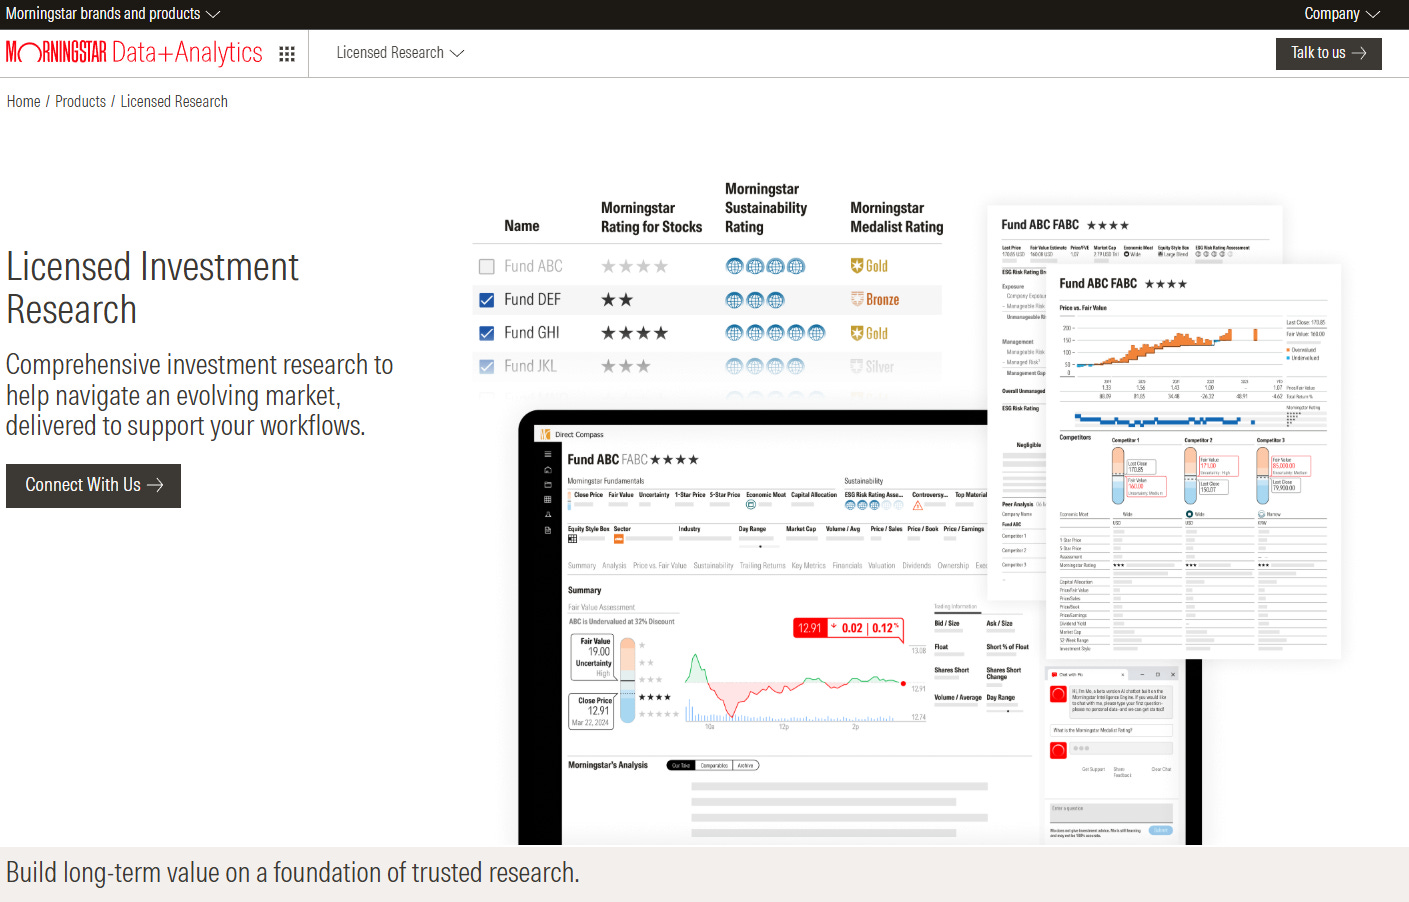
Task: Uncheck the Fund JKL checkbox
Action: (x=487, y=367)
